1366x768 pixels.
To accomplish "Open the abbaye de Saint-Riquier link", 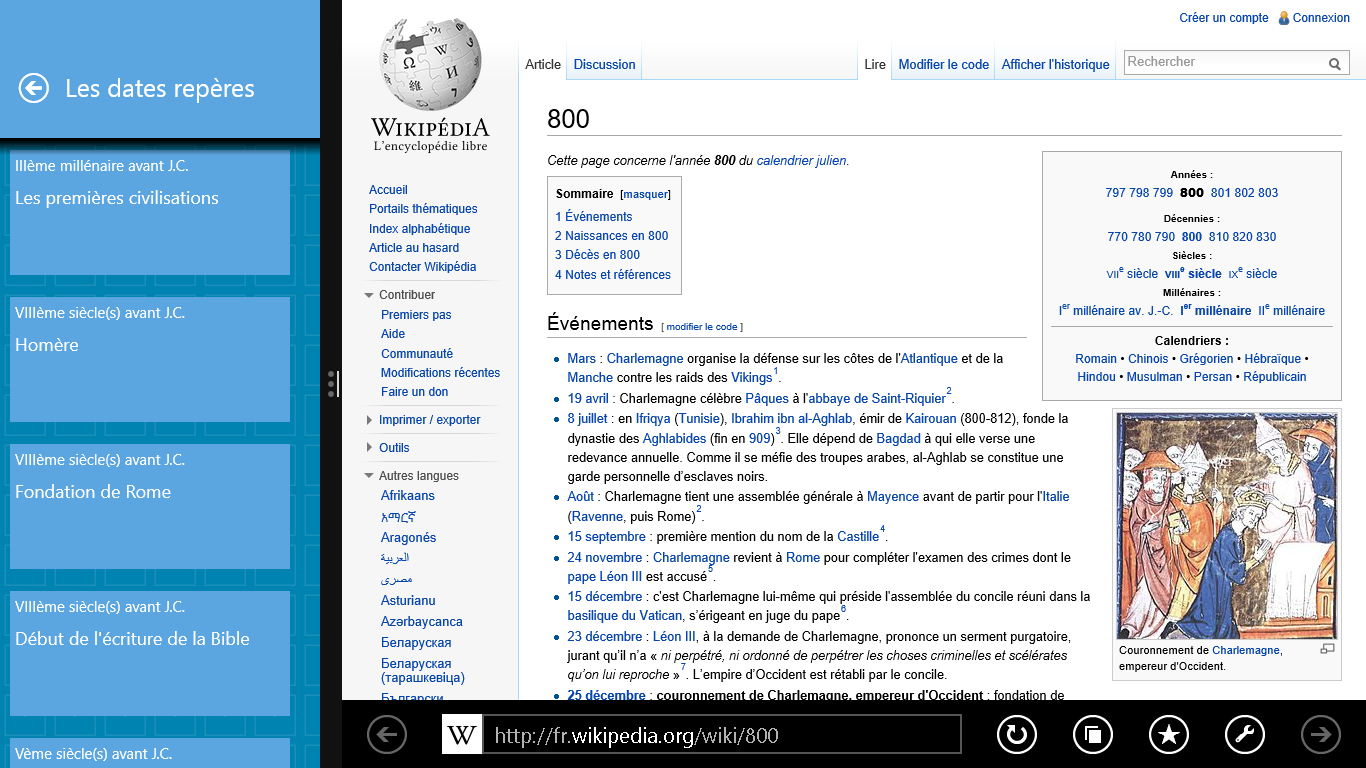I will tap(877, 398).
